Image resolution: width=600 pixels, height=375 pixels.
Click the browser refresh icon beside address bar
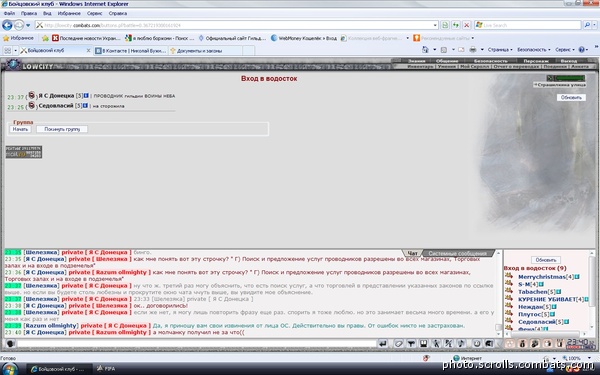(x=455, y=25)
